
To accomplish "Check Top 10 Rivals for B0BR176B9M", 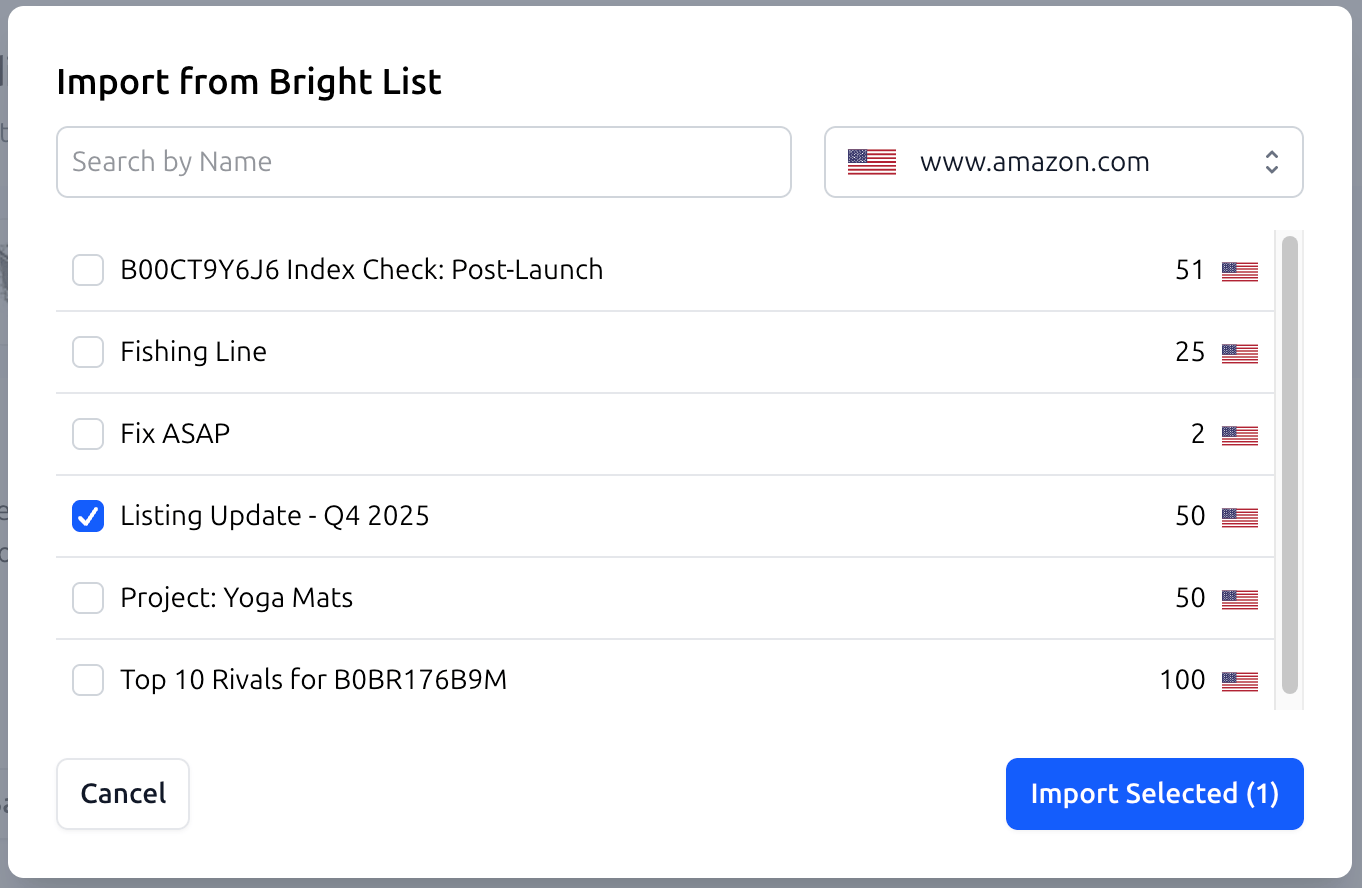I will pyautogui.click(x=88, y=680).
